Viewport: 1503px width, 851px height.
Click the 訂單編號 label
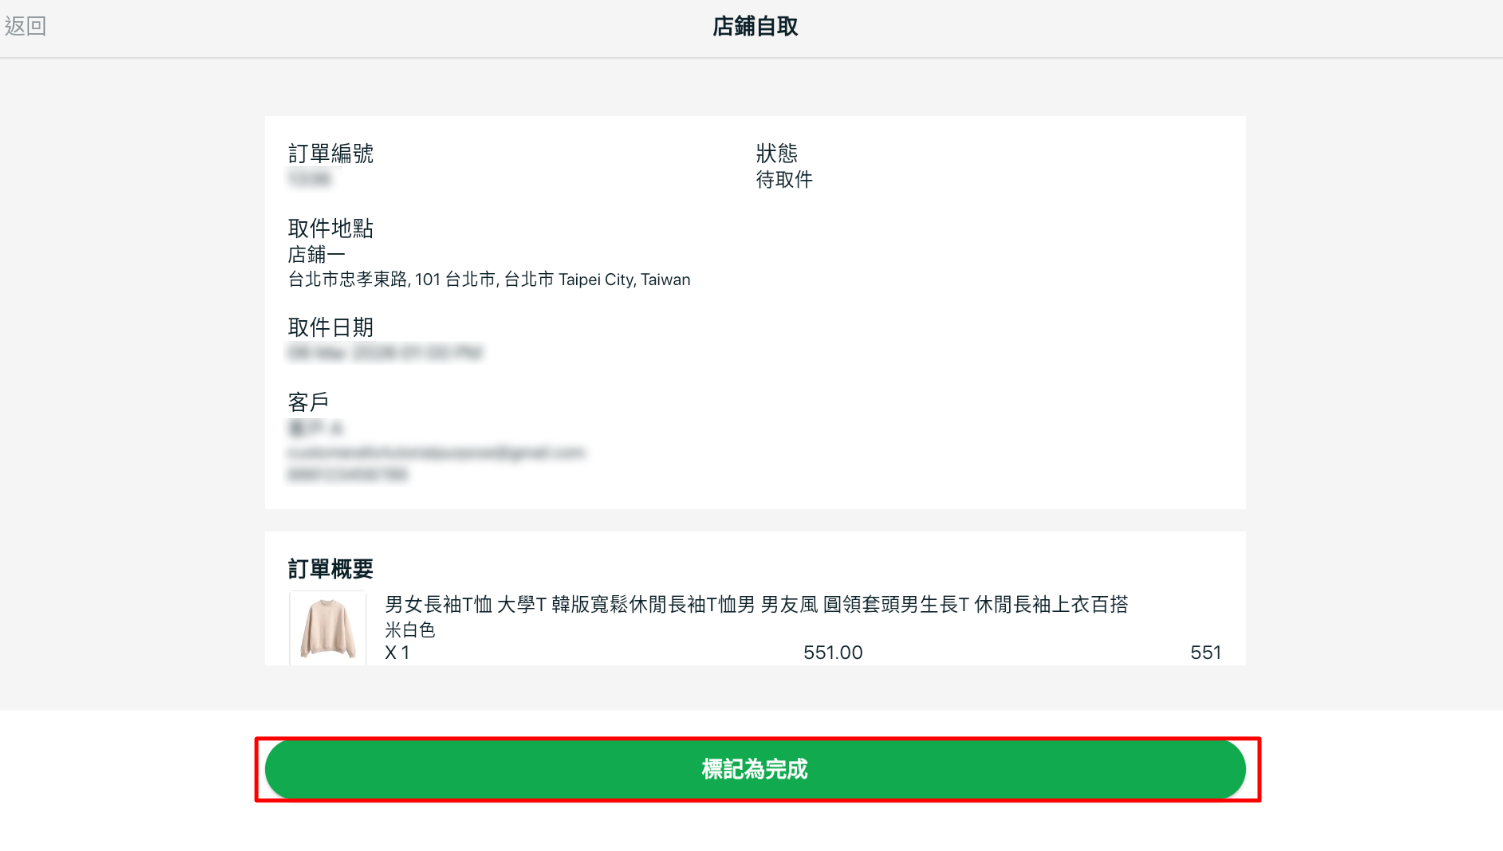coord(331,154)
